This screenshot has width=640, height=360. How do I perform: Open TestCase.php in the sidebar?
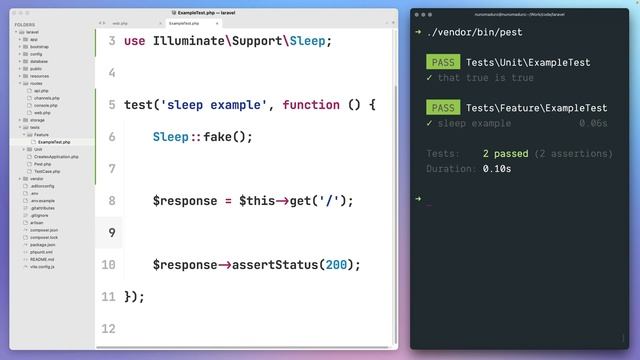tap(47, 171)
